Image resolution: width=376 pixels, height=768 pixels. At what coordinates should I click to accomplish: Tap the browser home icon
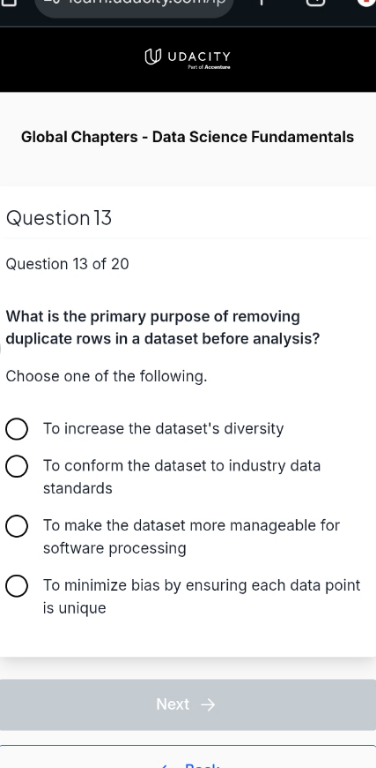(10, 2)
